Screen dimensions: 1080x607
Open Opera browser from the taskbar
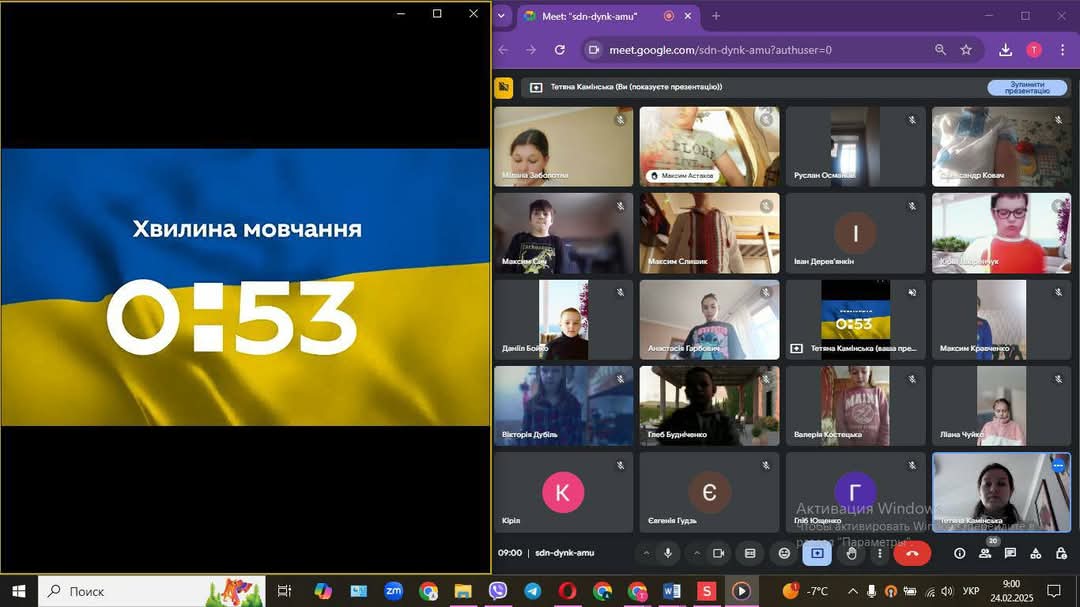tap(568, 591)
